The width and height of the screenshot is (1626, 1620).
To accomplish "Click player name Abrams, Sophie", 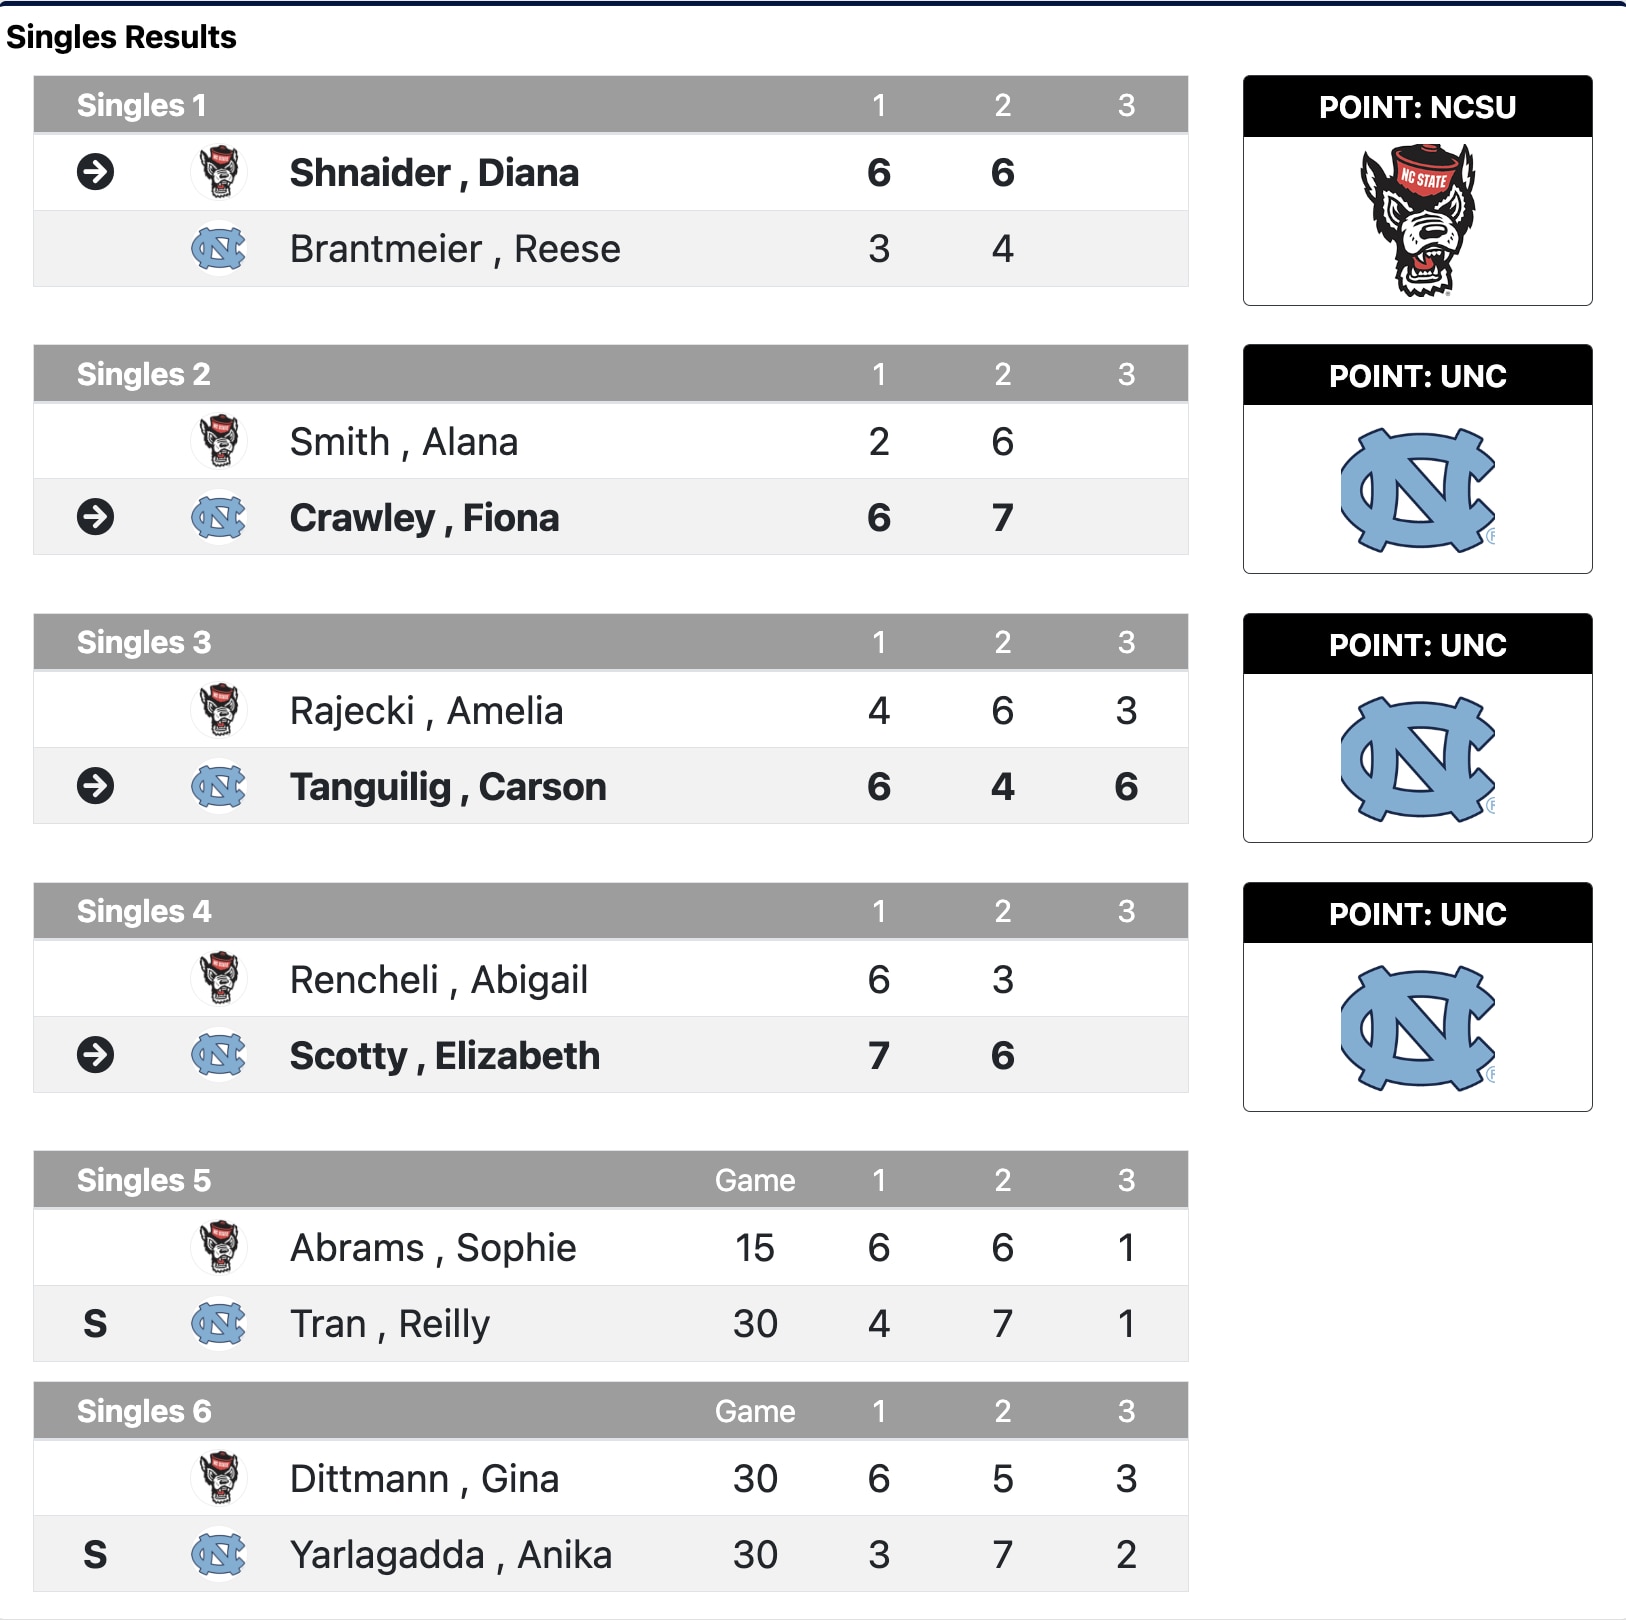I will pyautogui.click(x=433, y=1248).
